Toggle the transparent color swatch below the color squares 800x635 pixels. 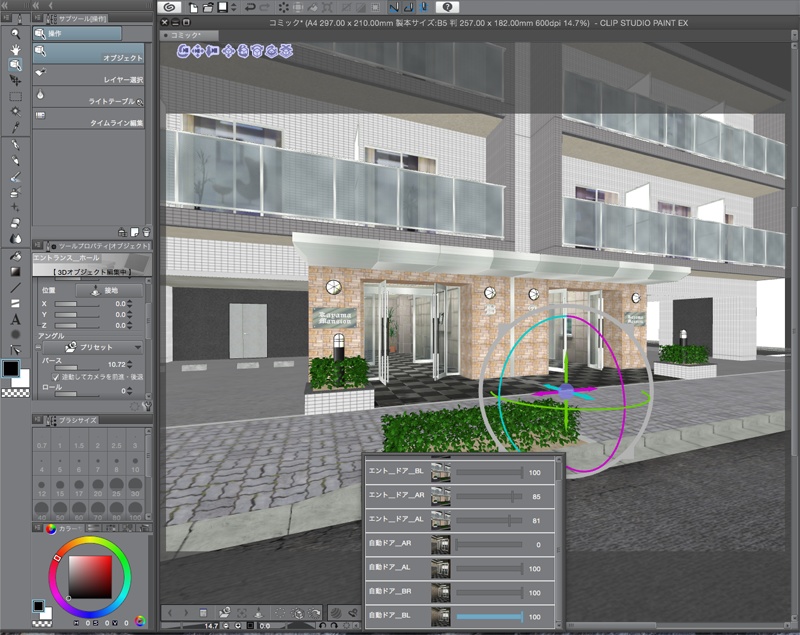(x=13, y=392)
